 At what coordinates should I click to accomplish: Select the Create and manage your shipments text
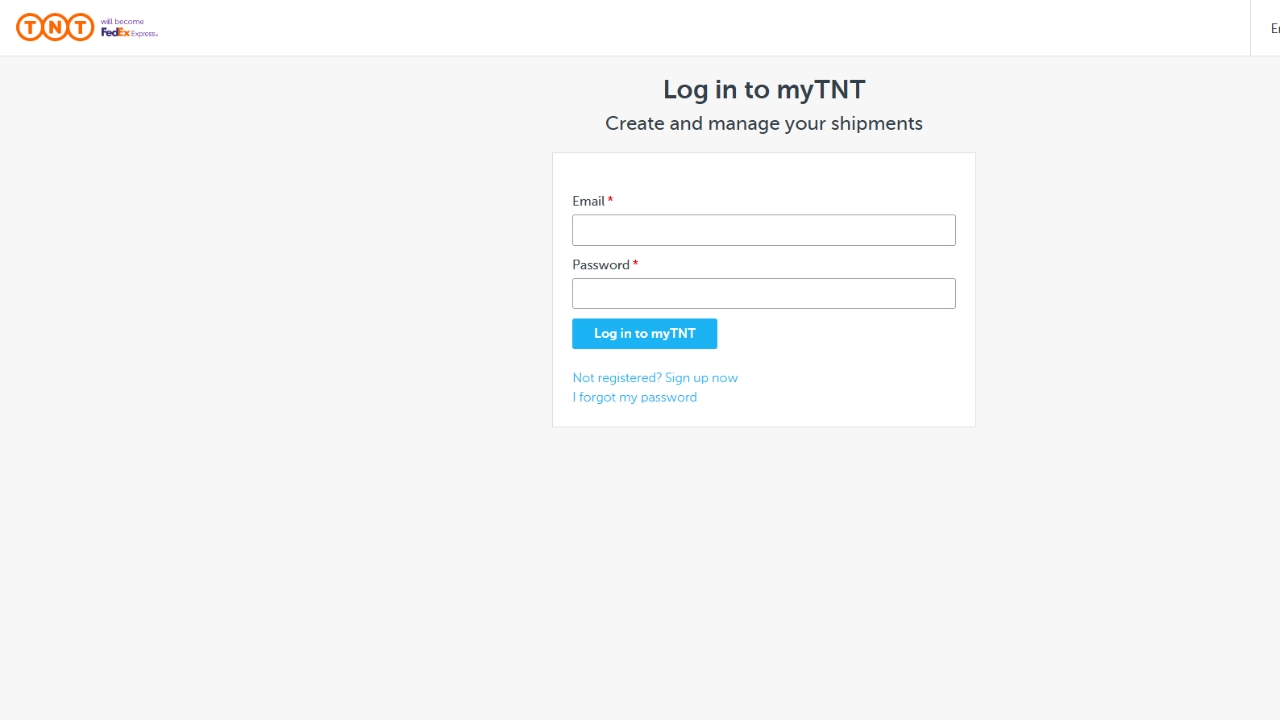coord(764,124)
